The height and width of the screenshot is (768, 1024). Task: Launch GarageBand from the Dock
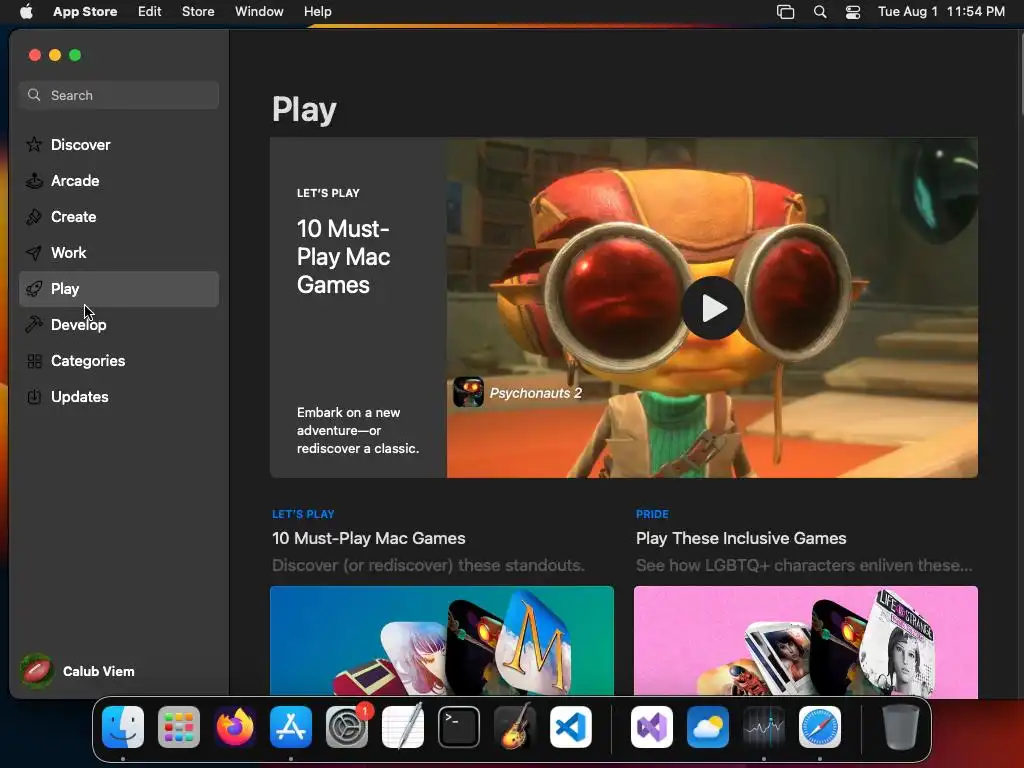pyautogui.click(x=515, y=727)
